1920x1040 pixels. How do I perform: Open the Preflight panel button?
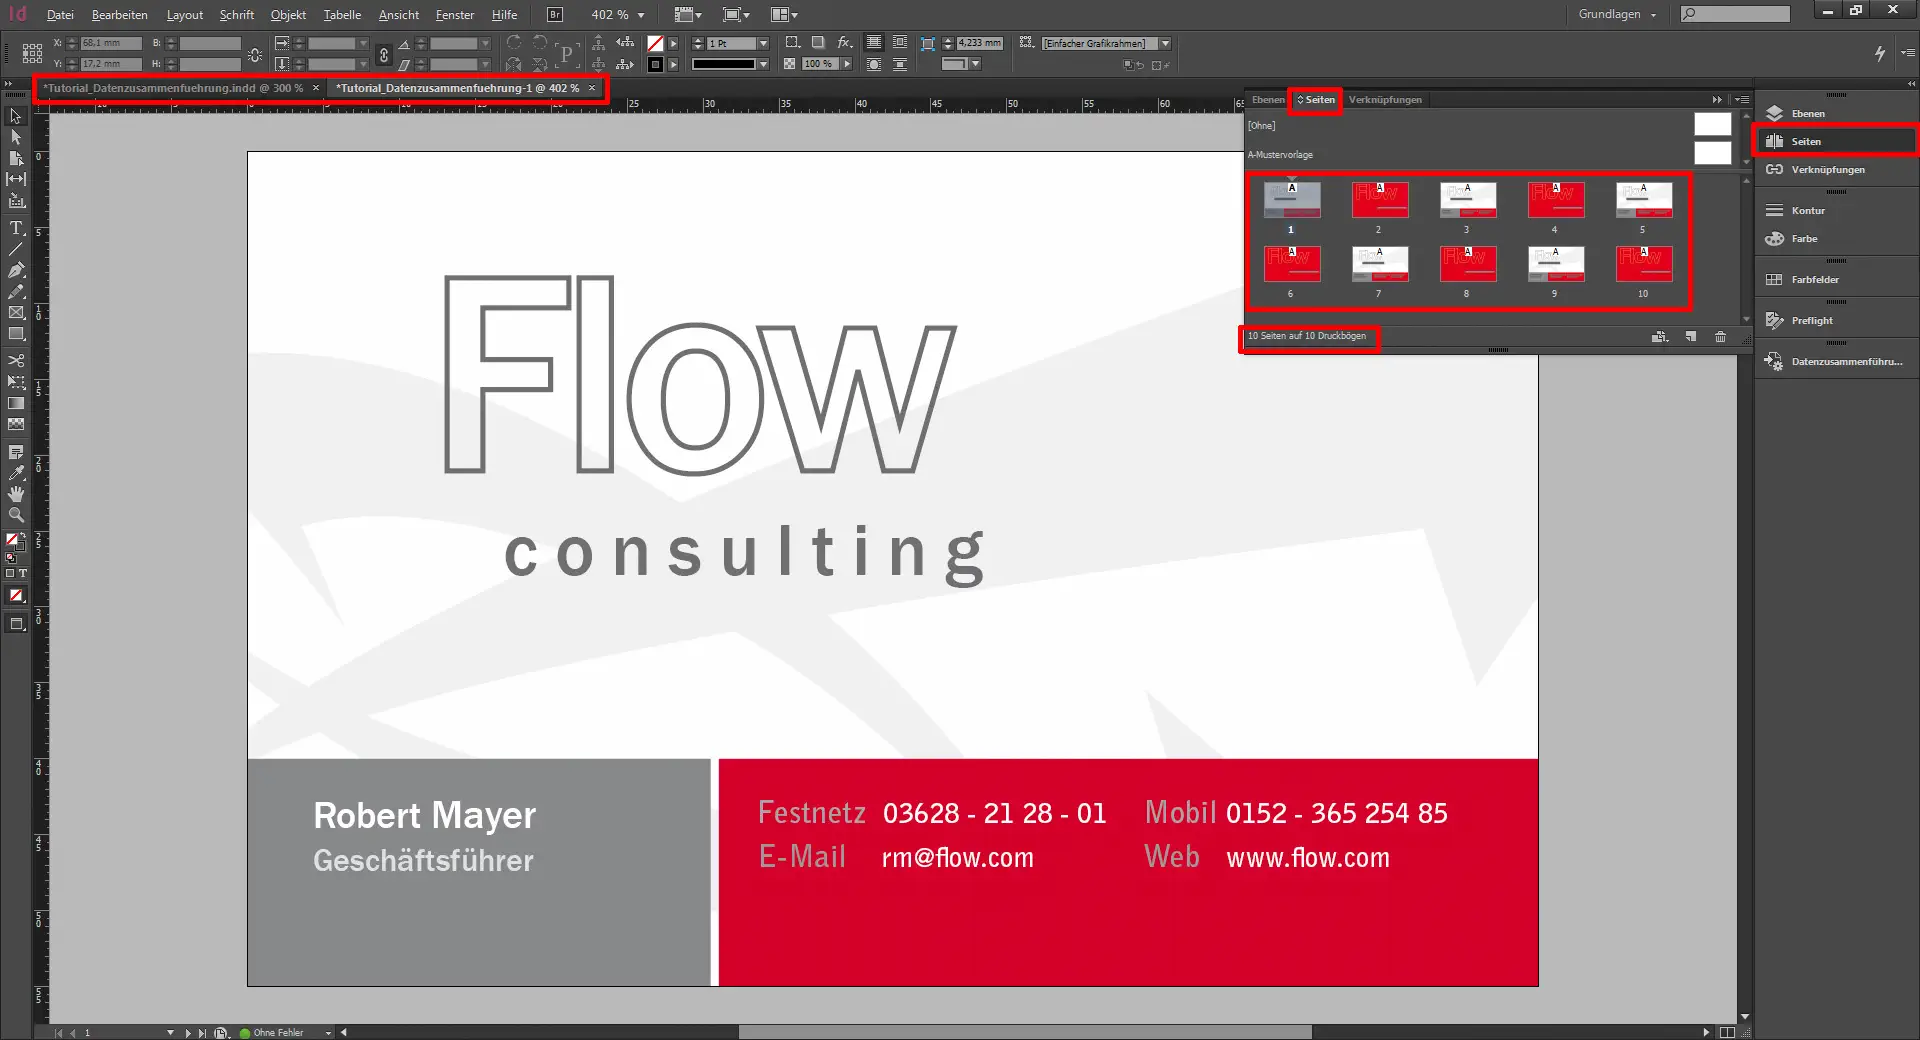[x=1811, y=321]
